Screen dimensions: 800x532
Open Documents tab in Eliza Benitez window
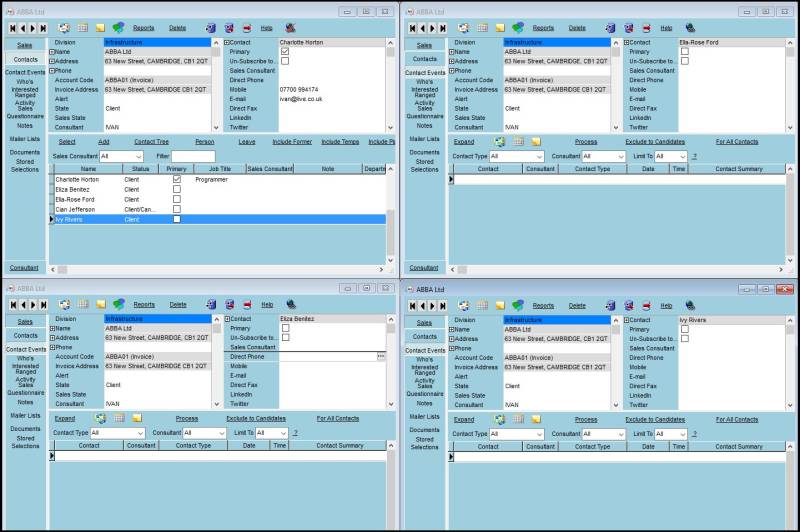tap(25, 428)
